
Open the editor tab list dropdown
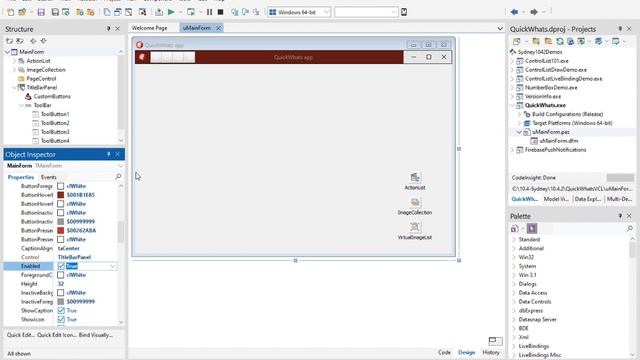[x=500, y=29]
